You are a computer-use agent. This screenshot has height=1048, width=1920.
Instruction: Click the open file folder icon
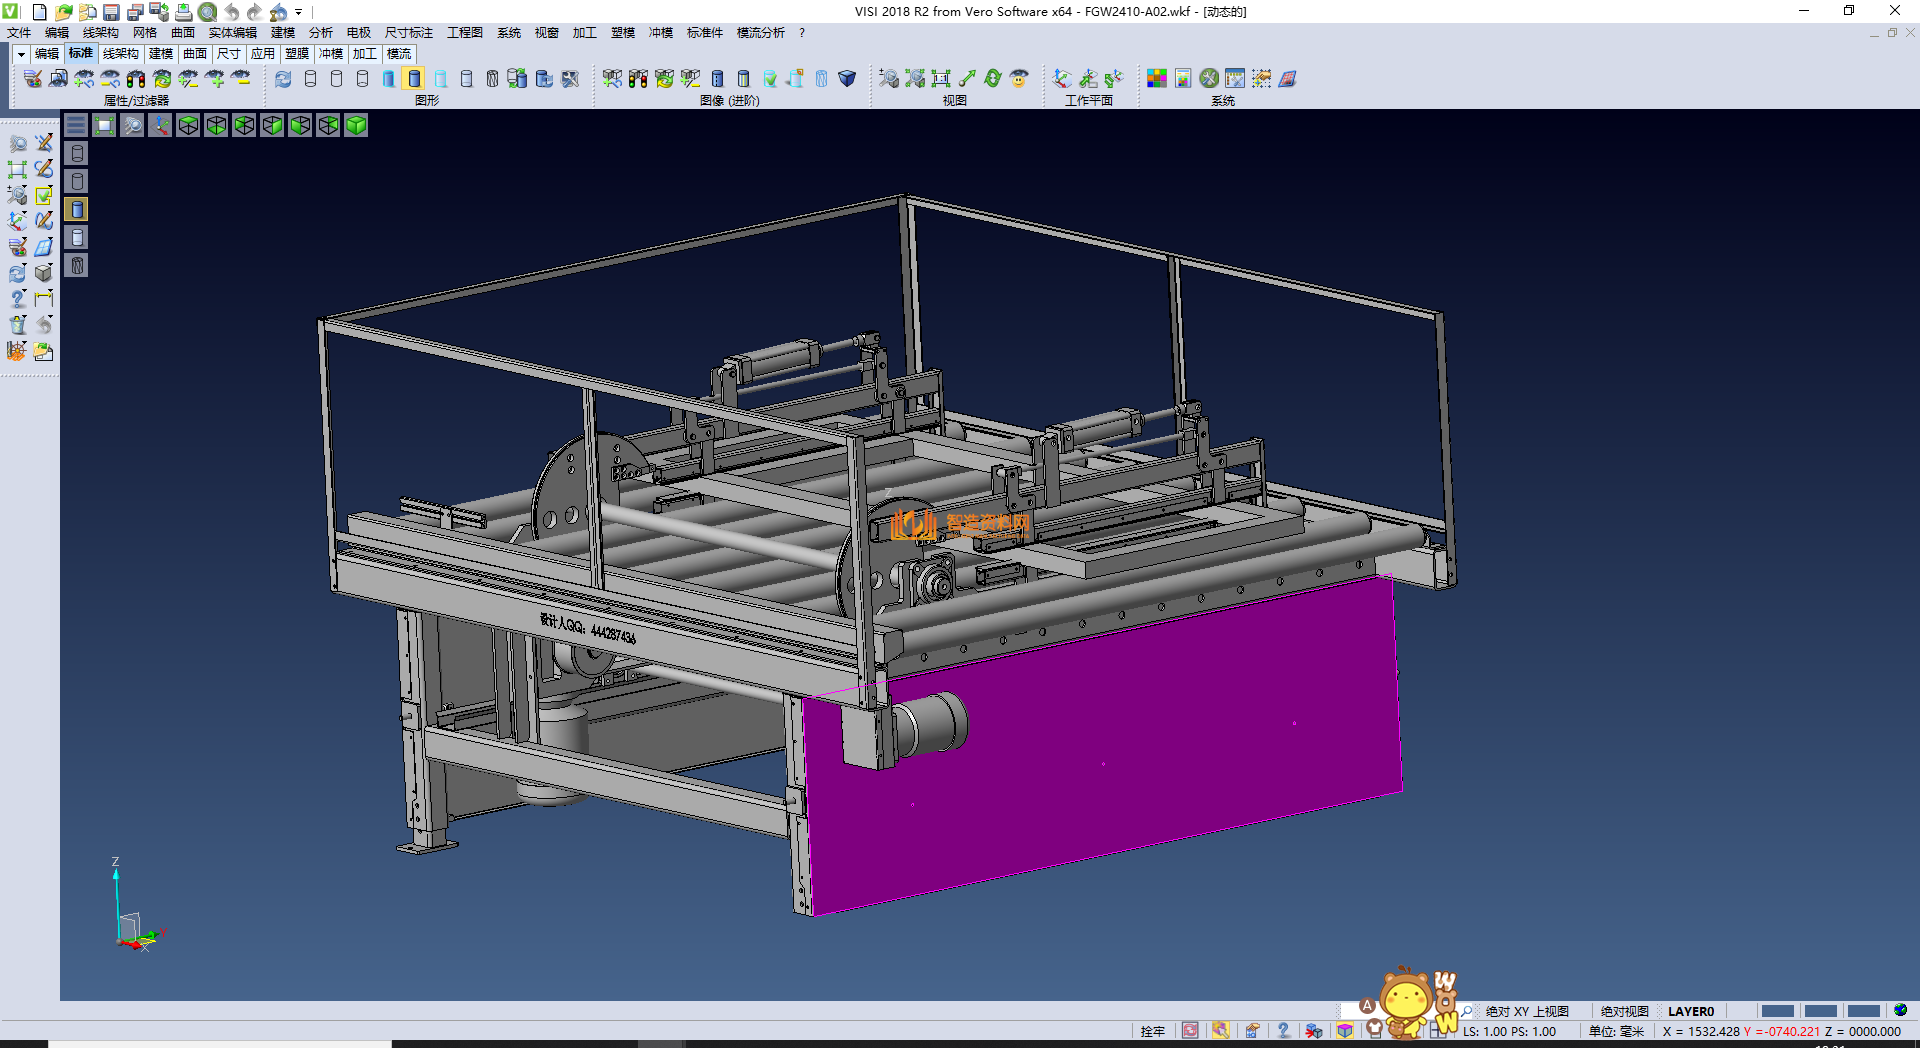63,12
